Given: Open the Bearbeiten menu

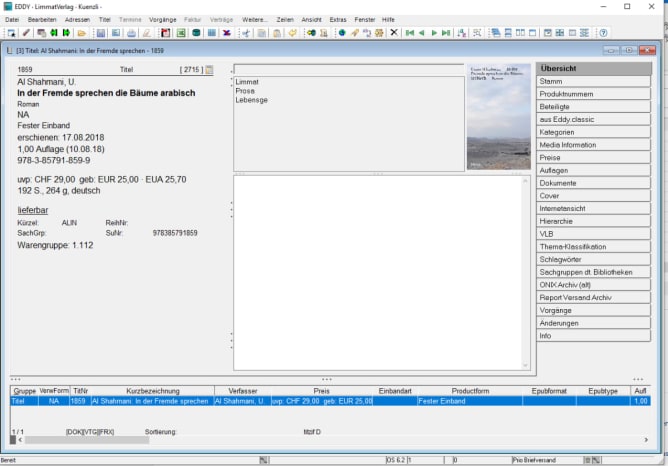Looking at the screenshot, I should 42,20.
